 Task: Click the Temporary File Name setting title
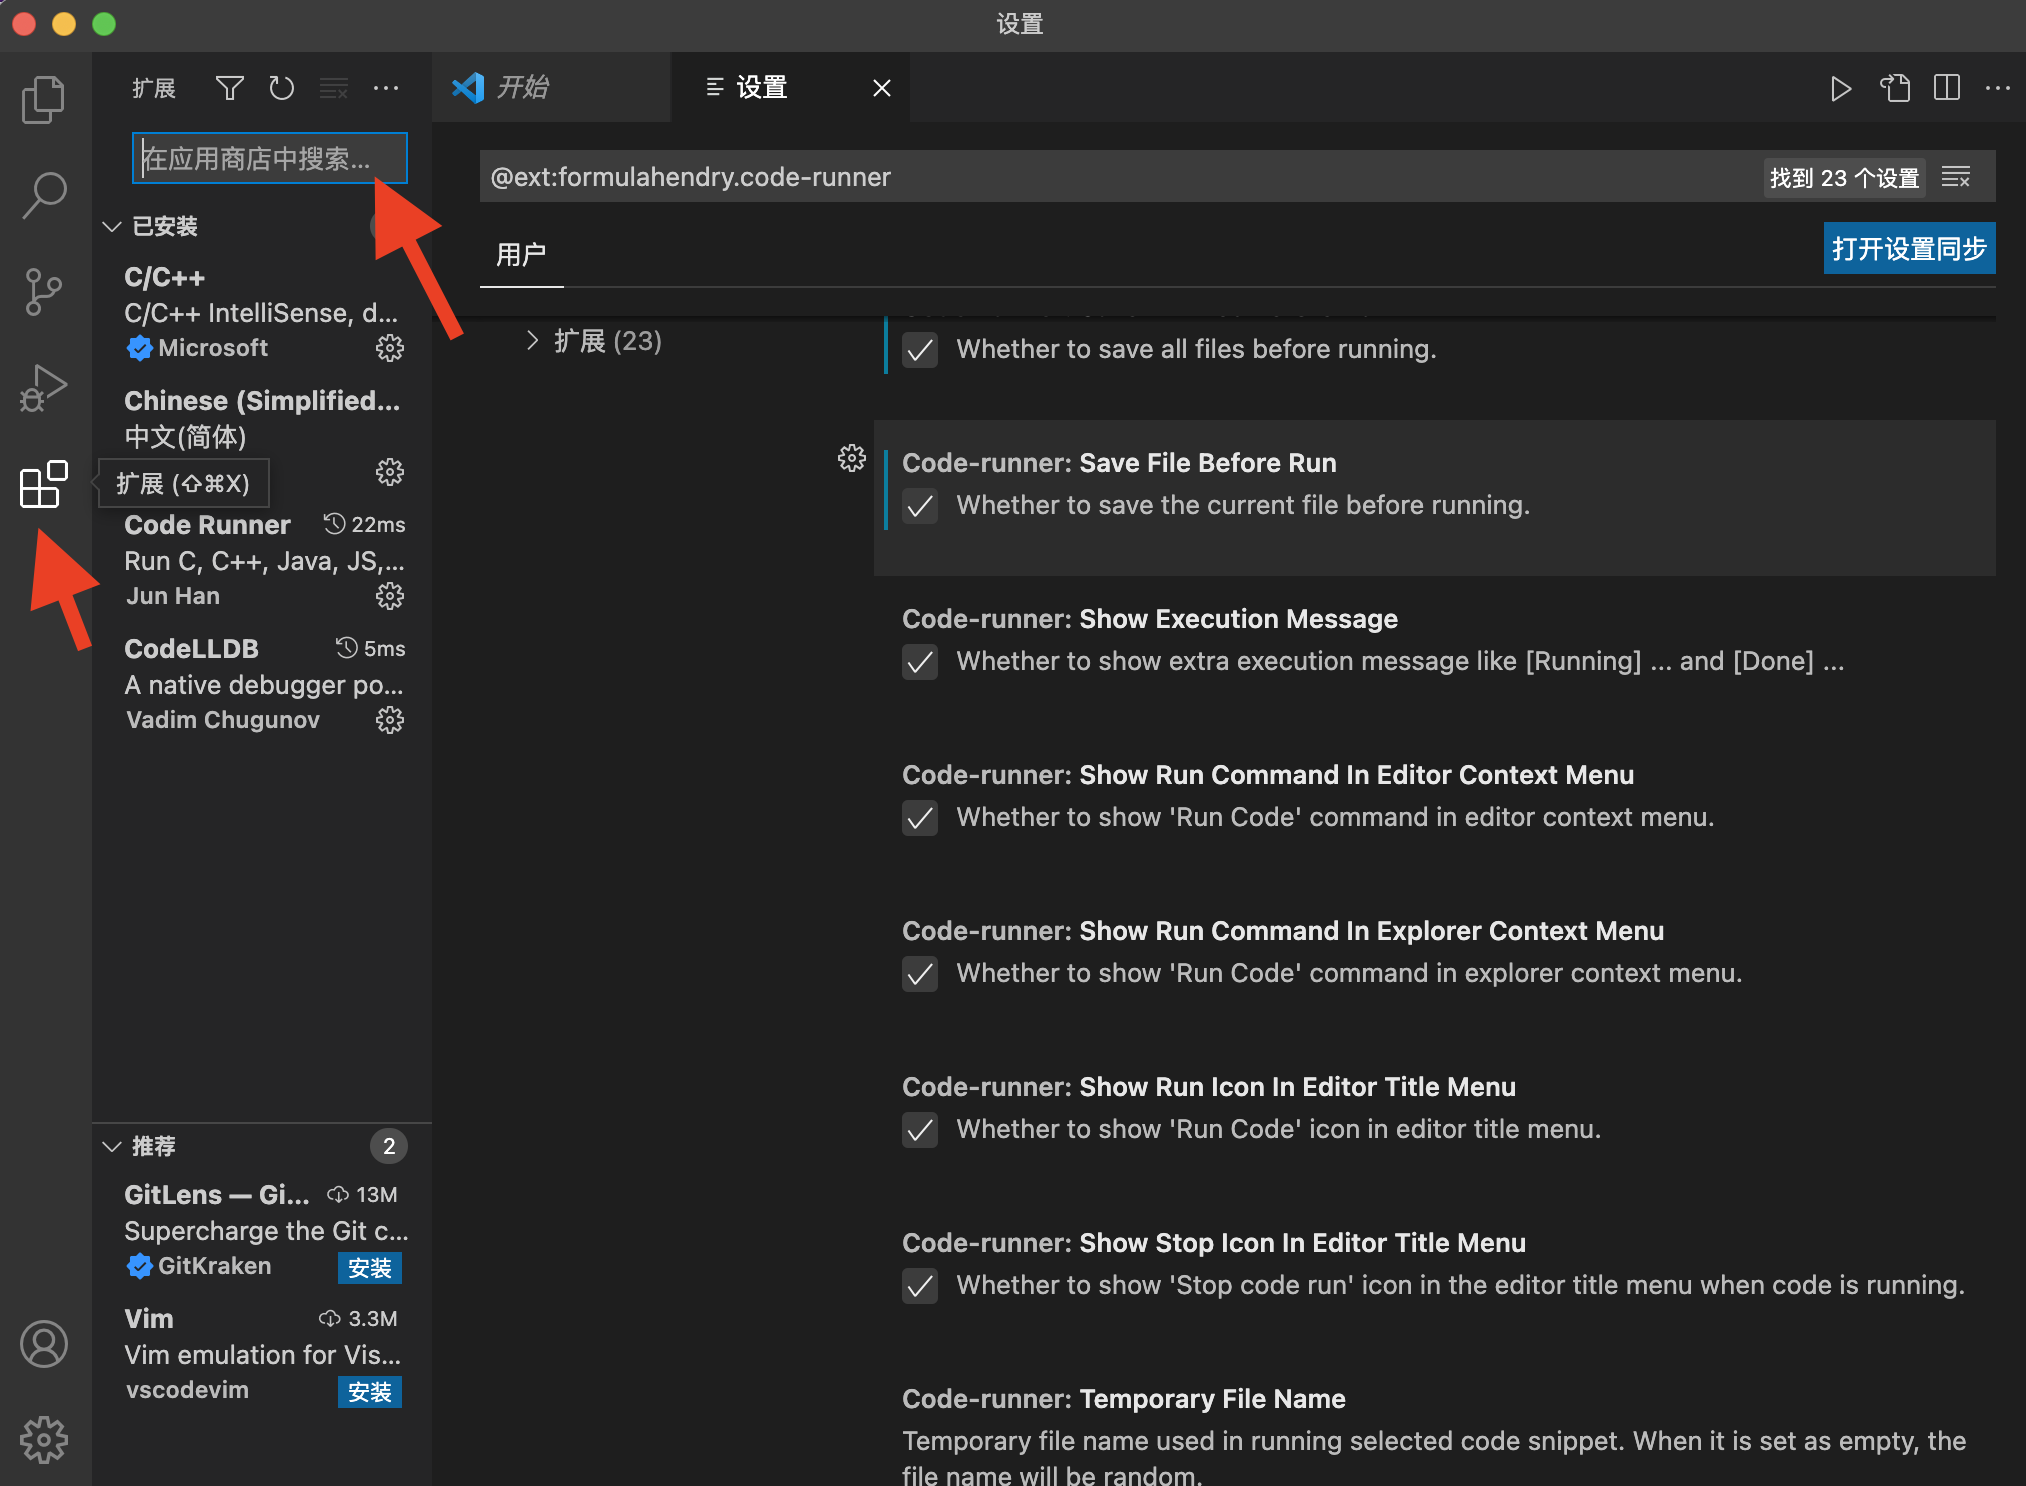[1124, 1399]
